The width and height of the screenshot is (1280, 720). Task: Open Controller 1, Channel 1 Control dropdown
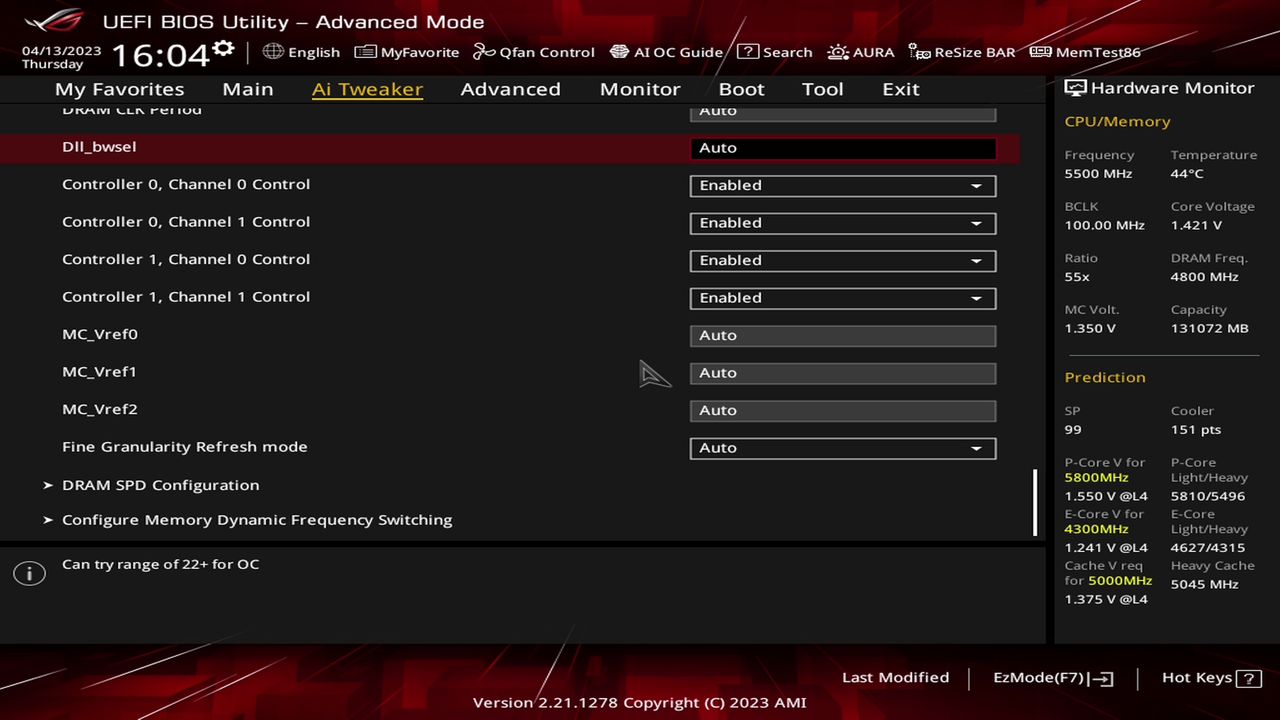843,298
